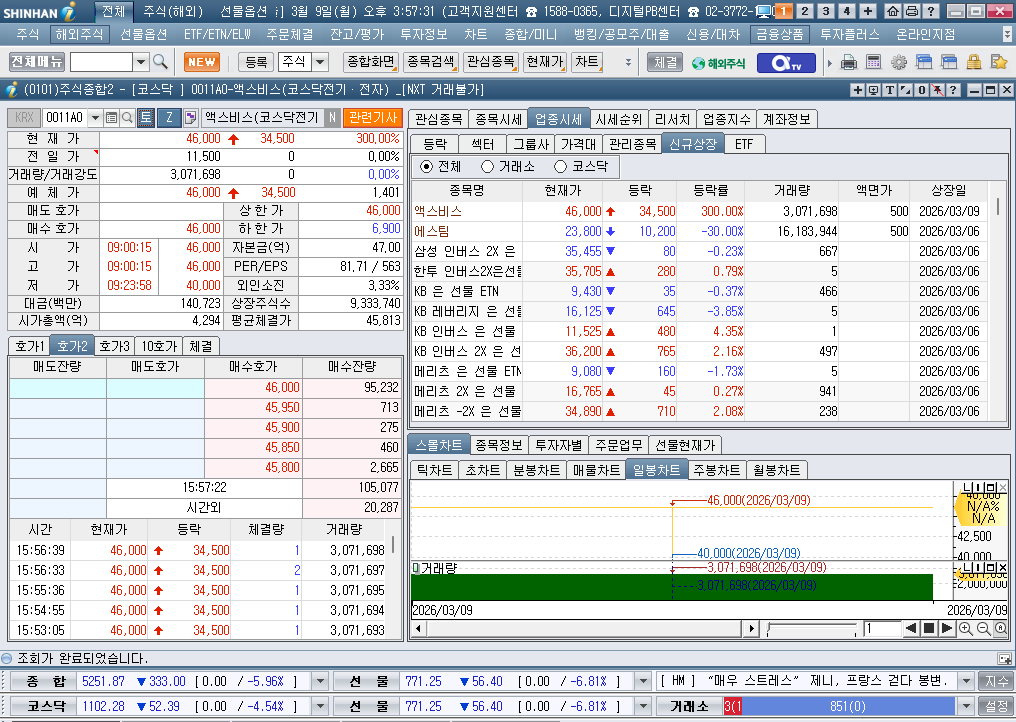Open the calculator icon in the toolbar
This screenshot has width=1016, height=722.
873,62
